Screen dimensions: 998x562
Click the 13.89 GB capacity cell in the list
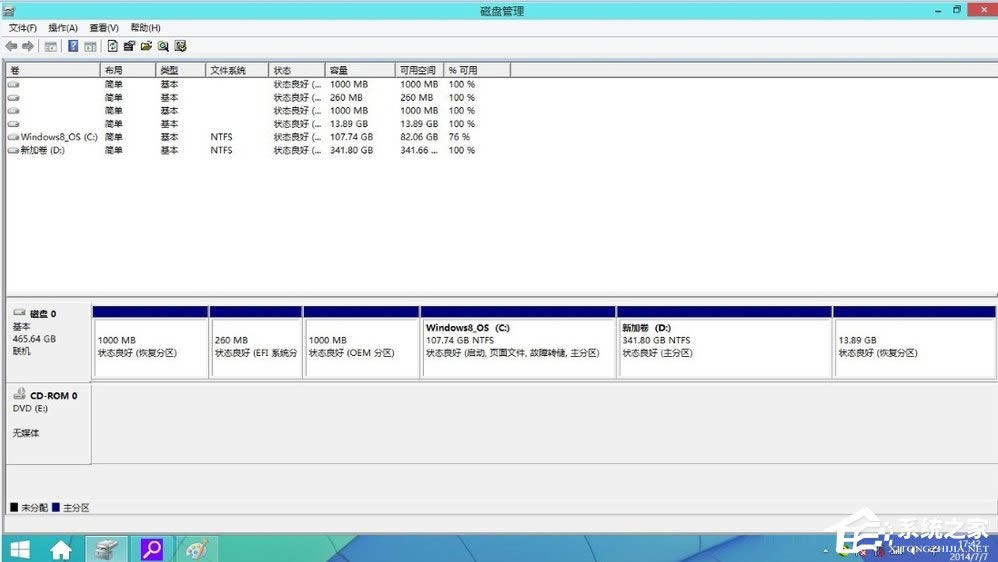349,123
